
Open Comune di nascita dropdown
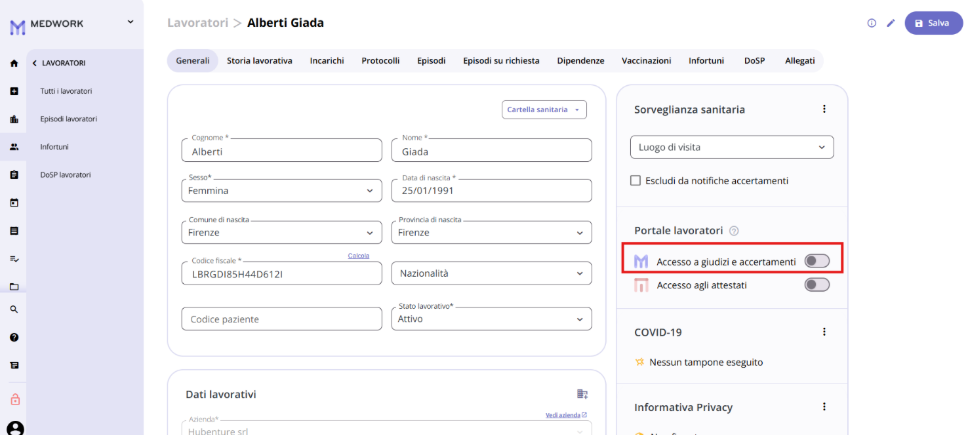coord(281,232)
